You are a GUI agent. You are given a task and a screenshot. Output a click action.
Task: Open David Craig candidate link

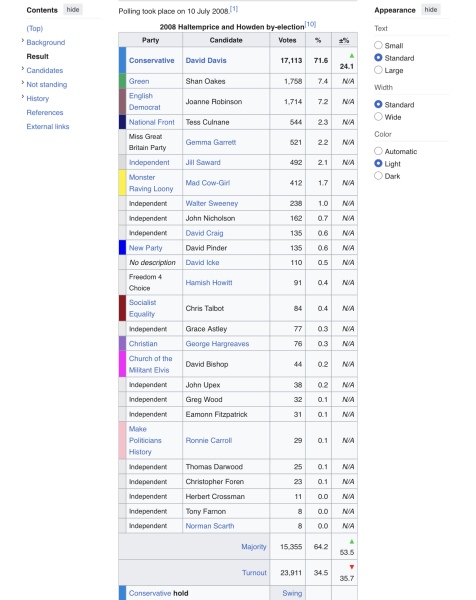coord(204,233)
